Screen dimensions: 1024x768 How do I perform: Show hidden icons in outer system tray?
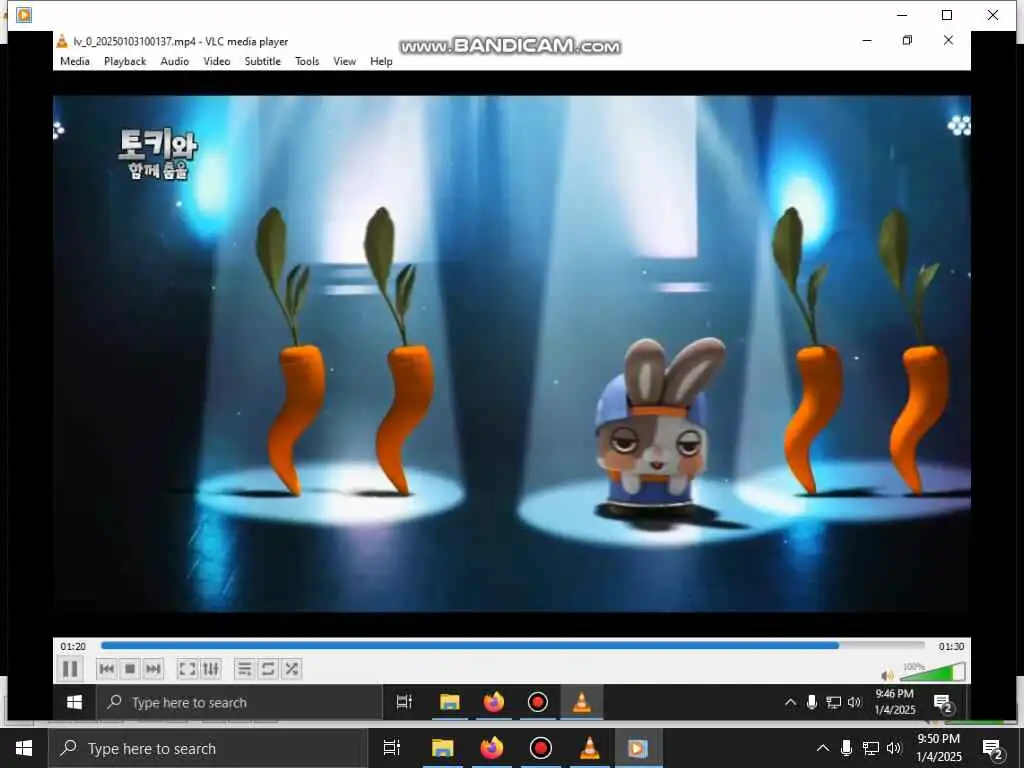pyautogui.click(x=823, y=748)
